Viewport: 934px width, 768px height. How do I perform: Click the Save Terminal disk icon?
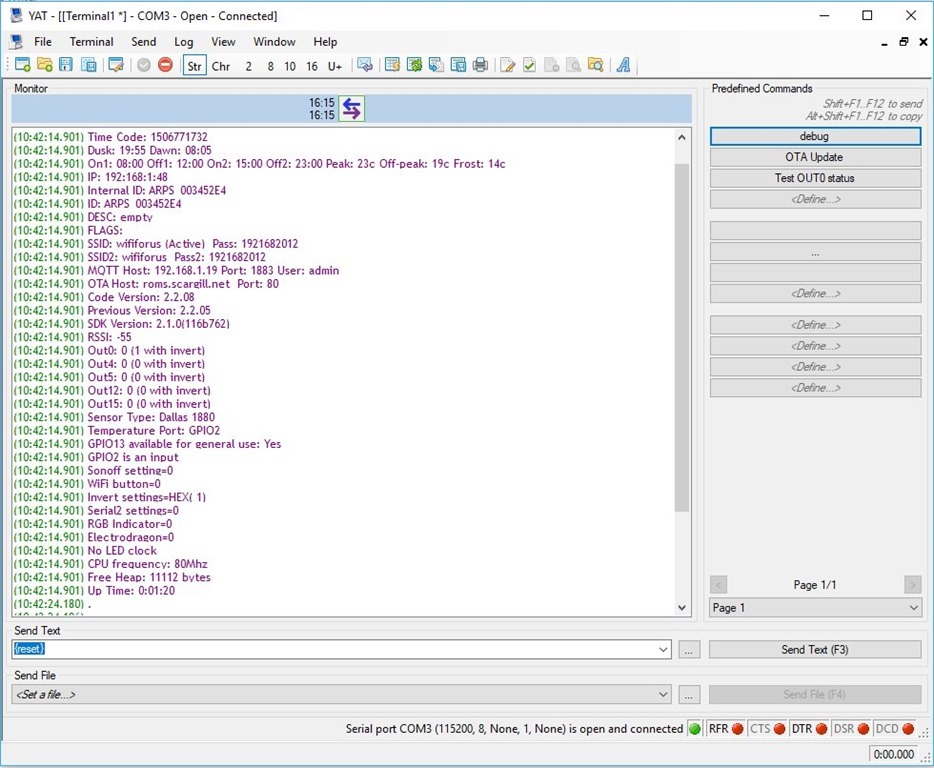click(66, 65)
